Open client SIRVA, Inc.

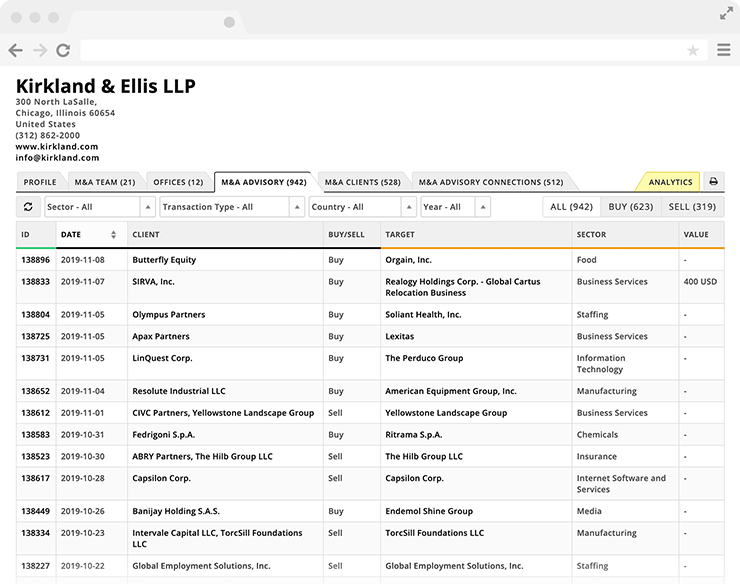(x=153, y=282)
